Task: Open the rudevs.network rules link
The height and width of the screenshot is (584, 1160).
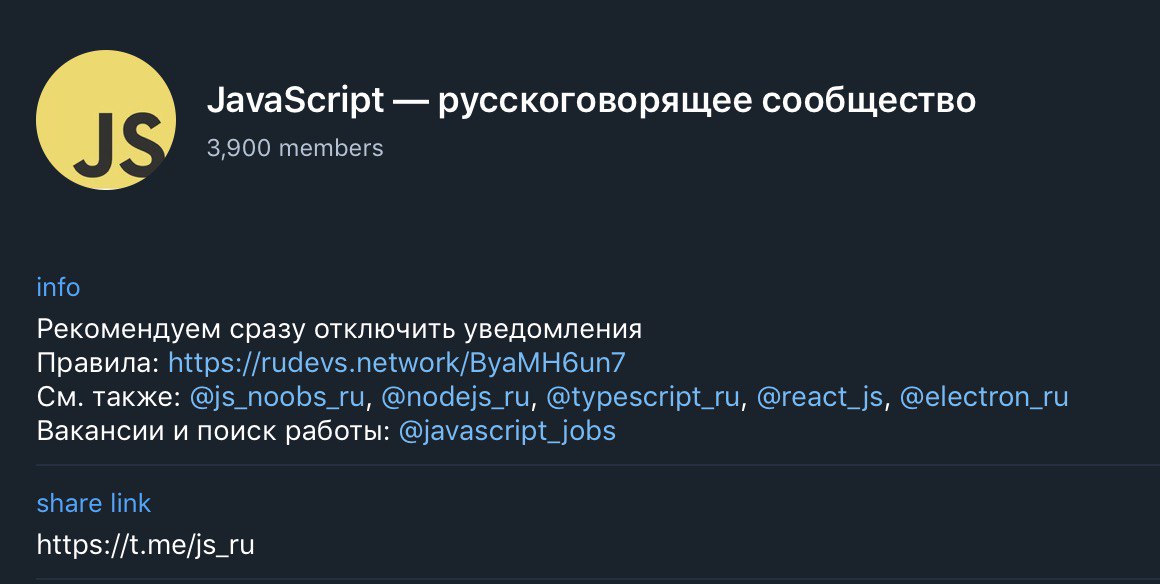Action: click(397, 363)
